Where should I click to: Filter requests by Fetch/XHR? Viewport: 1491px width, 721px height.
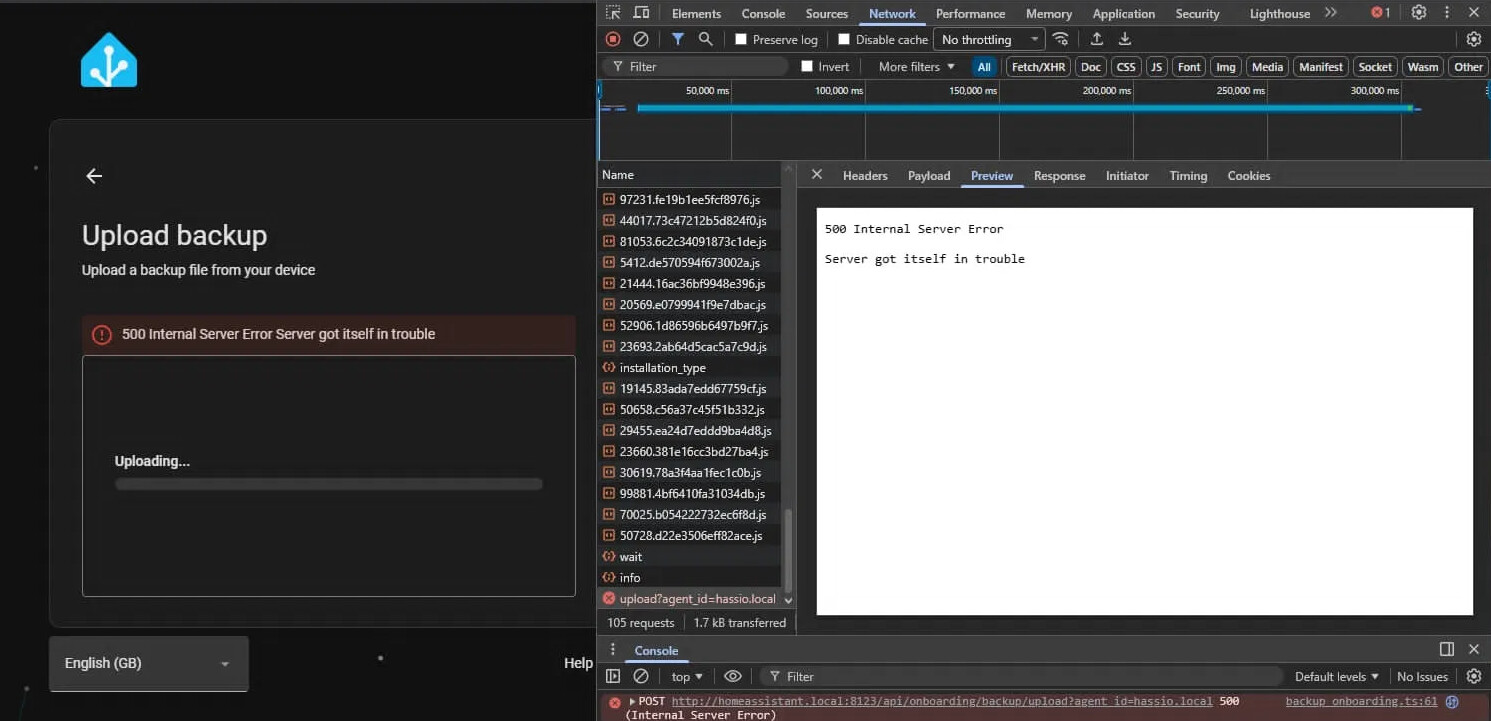tap(1038, 66)
